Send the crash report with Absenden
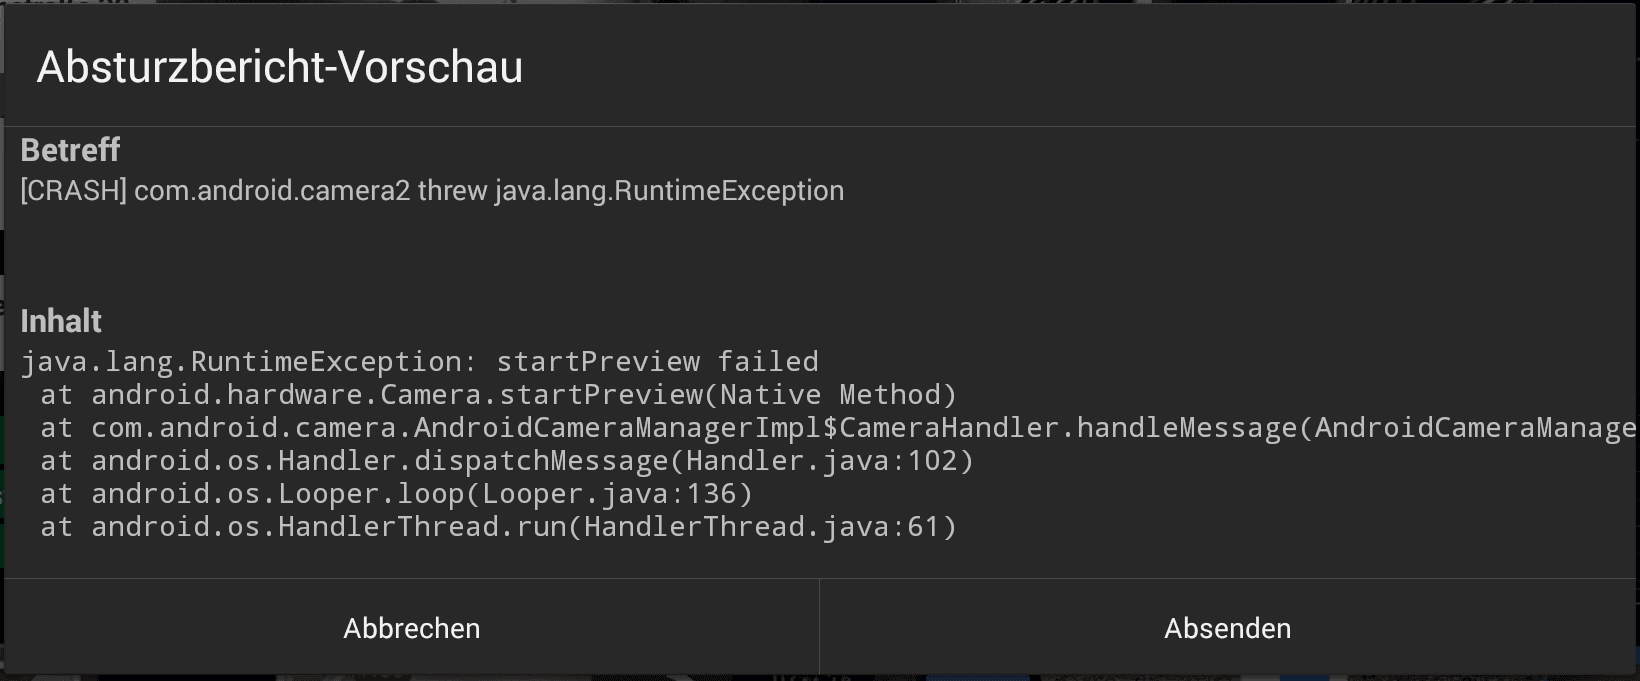Image resolution: width=1640 pixels, height=681 pixels. coord(1228,628)
